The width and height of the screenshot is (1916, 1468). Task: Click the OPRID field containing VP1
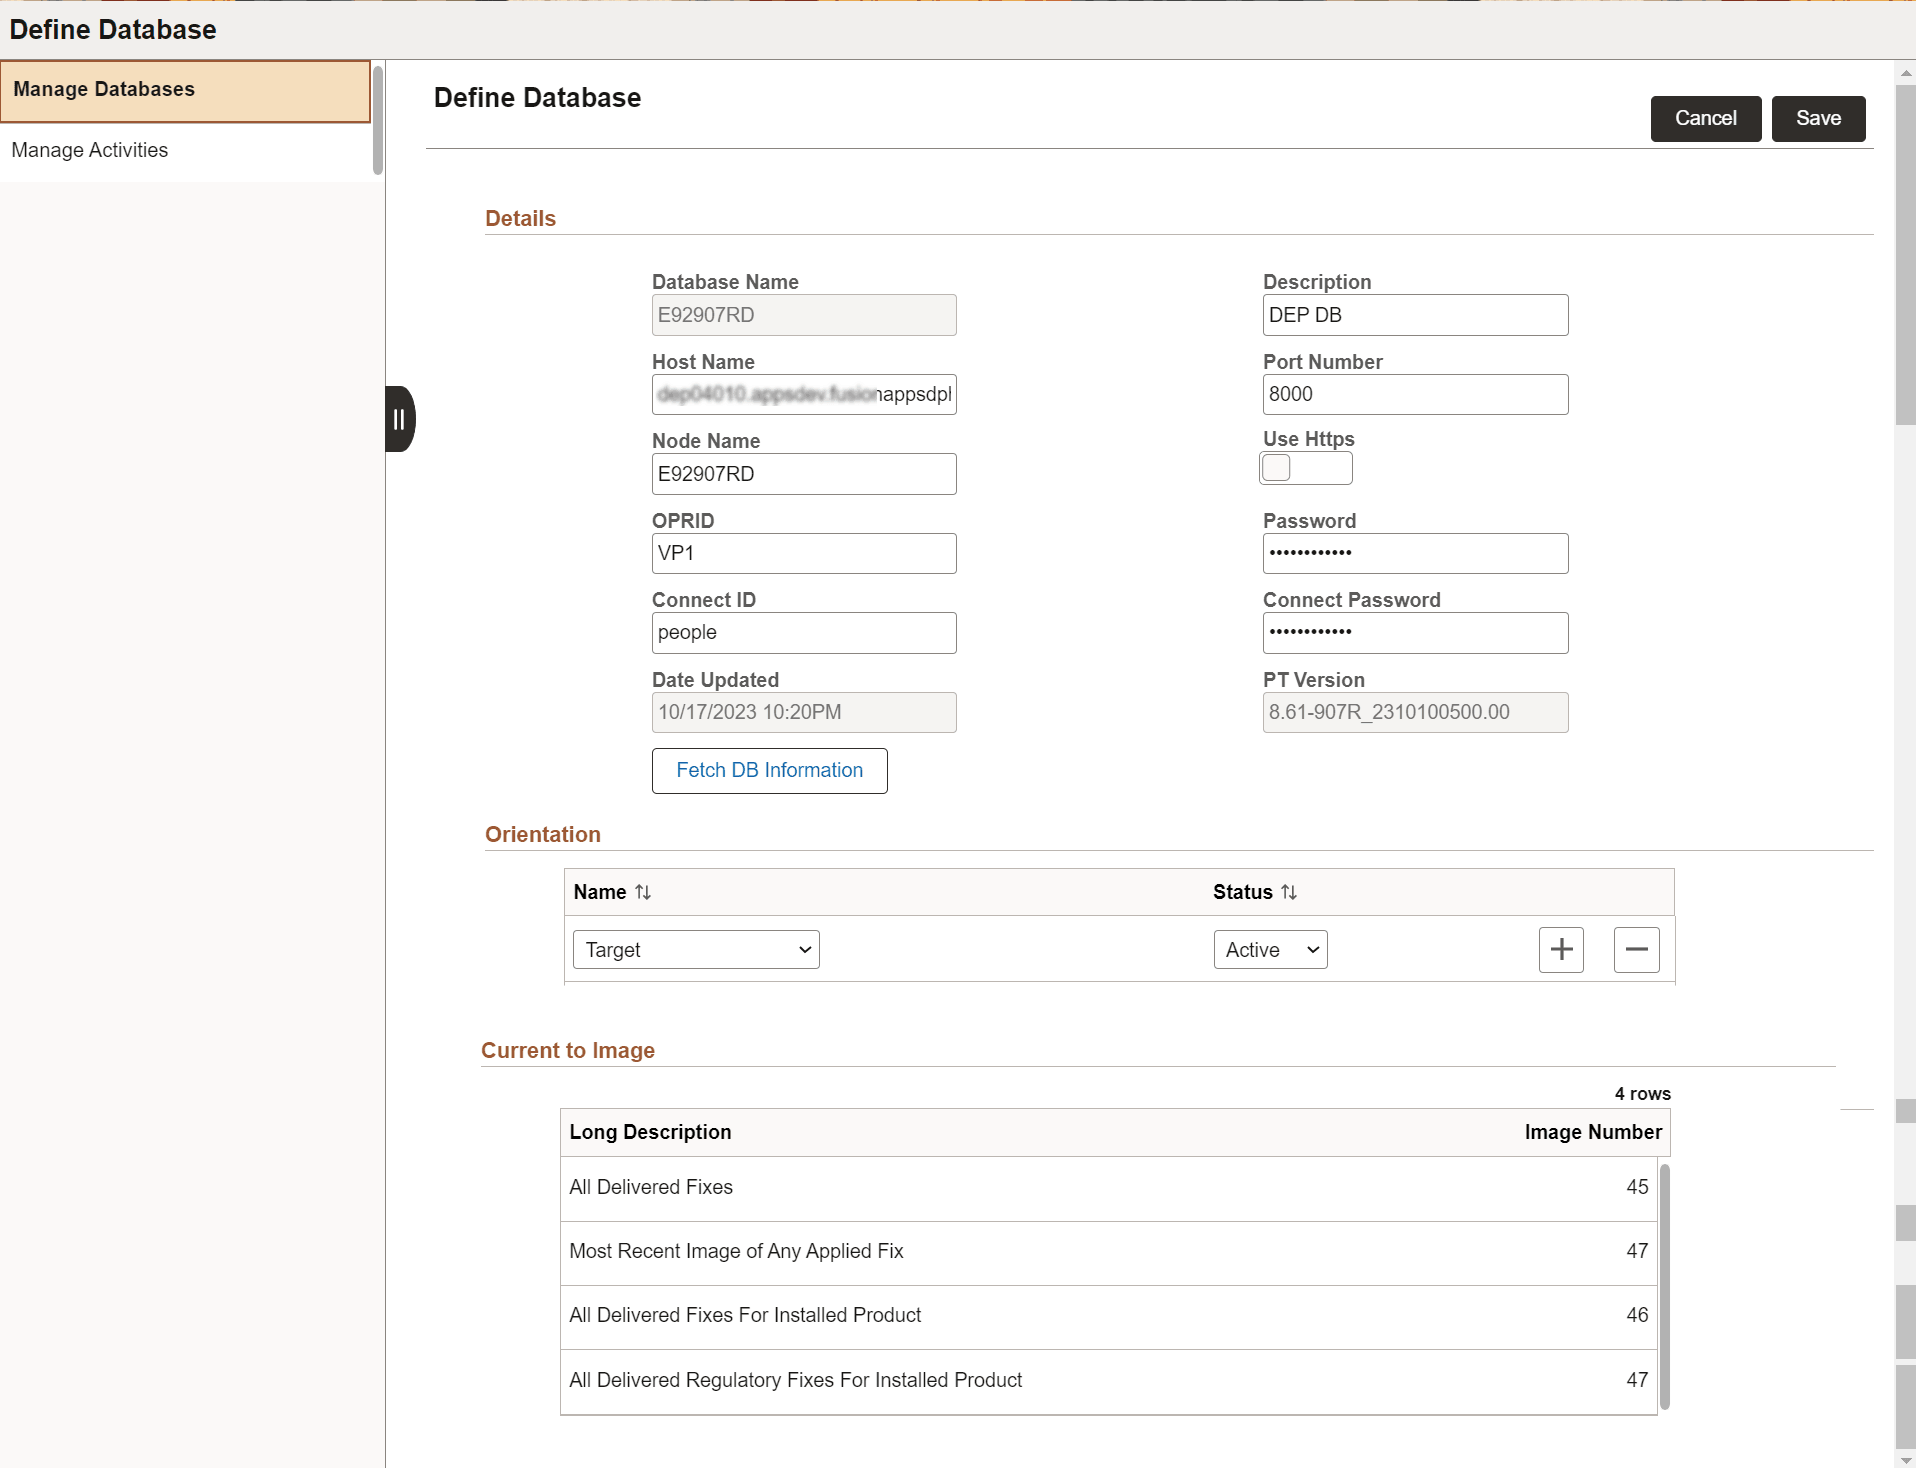click(x=803, y=552)
